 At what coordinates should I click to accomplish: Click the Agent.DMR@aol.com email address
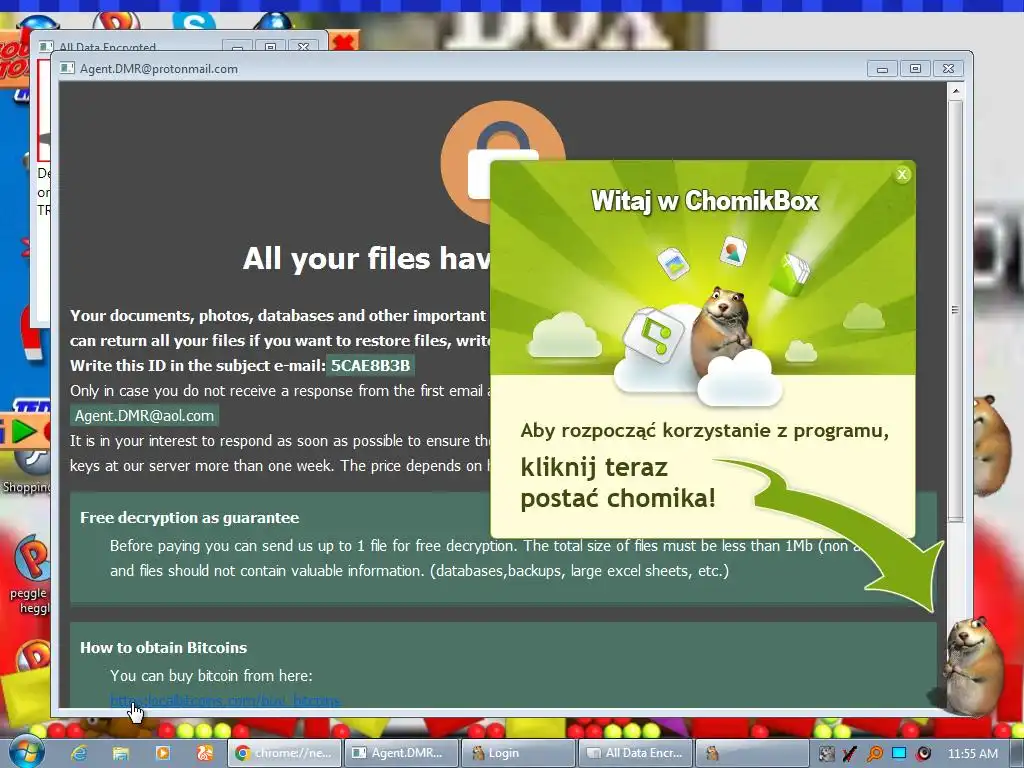[144, 416]
